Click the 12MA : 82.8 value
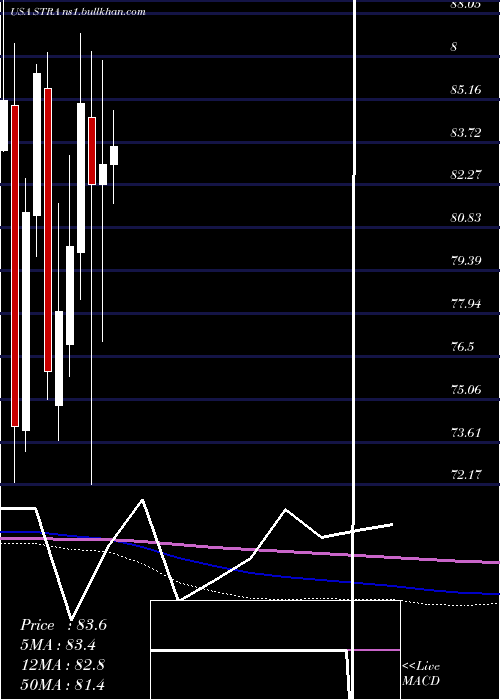Image resolution: width=500 pixels, height=700 pixels. pos(63,664)
